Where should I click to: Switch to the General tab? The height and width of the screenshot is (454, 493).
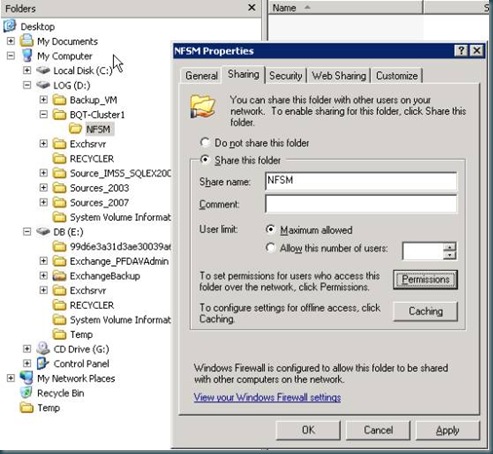pyautogui.click(x=201, y=76)
